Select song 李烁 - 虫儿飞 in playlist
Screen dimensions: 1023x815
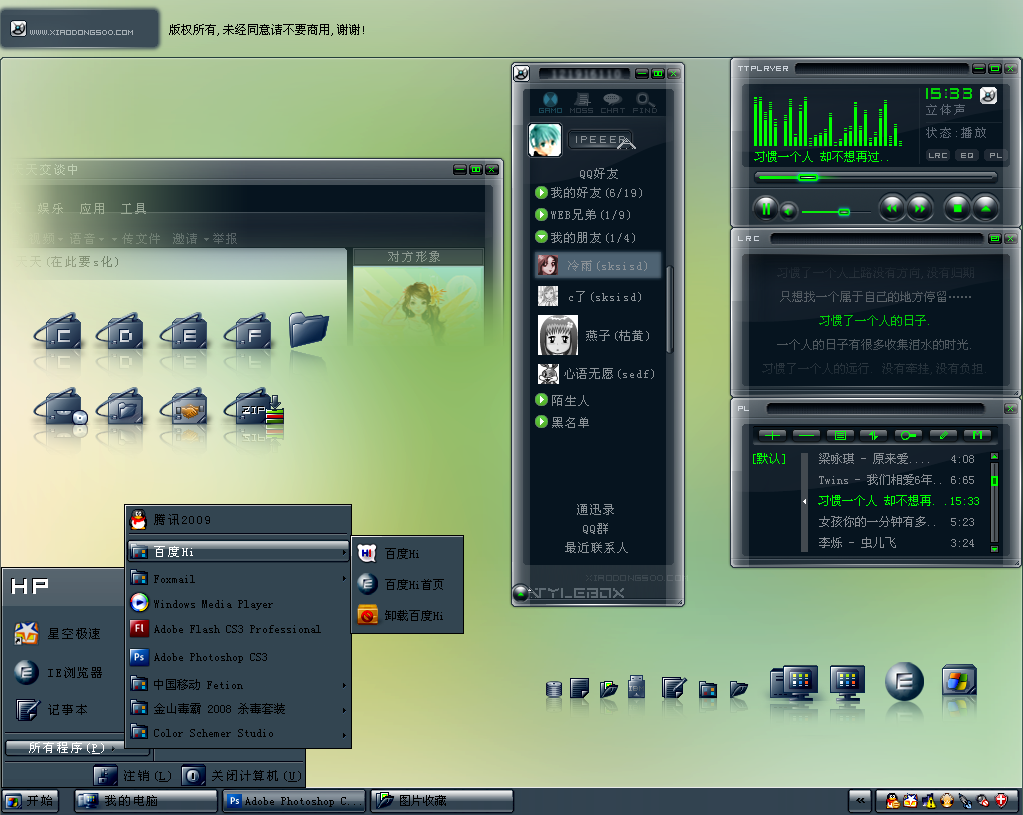tap(896, 542)
